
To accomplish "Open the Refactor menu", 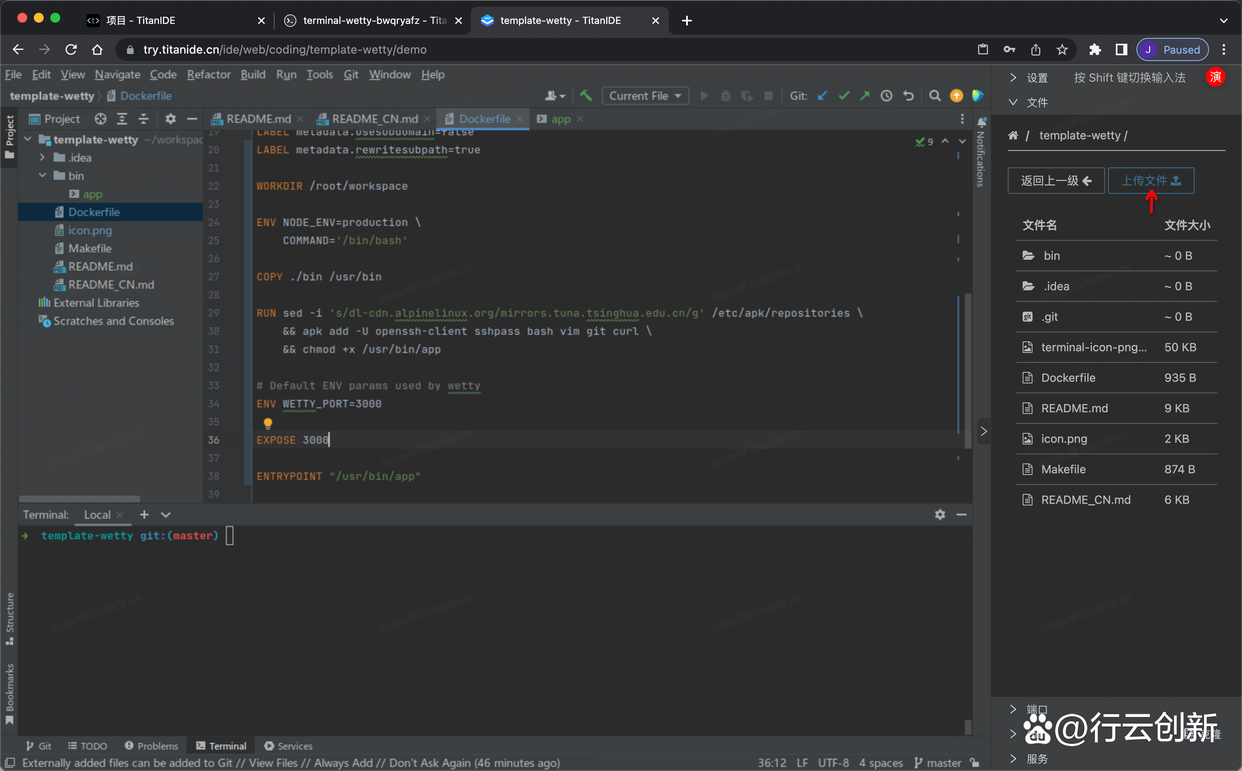I will 208,74.
